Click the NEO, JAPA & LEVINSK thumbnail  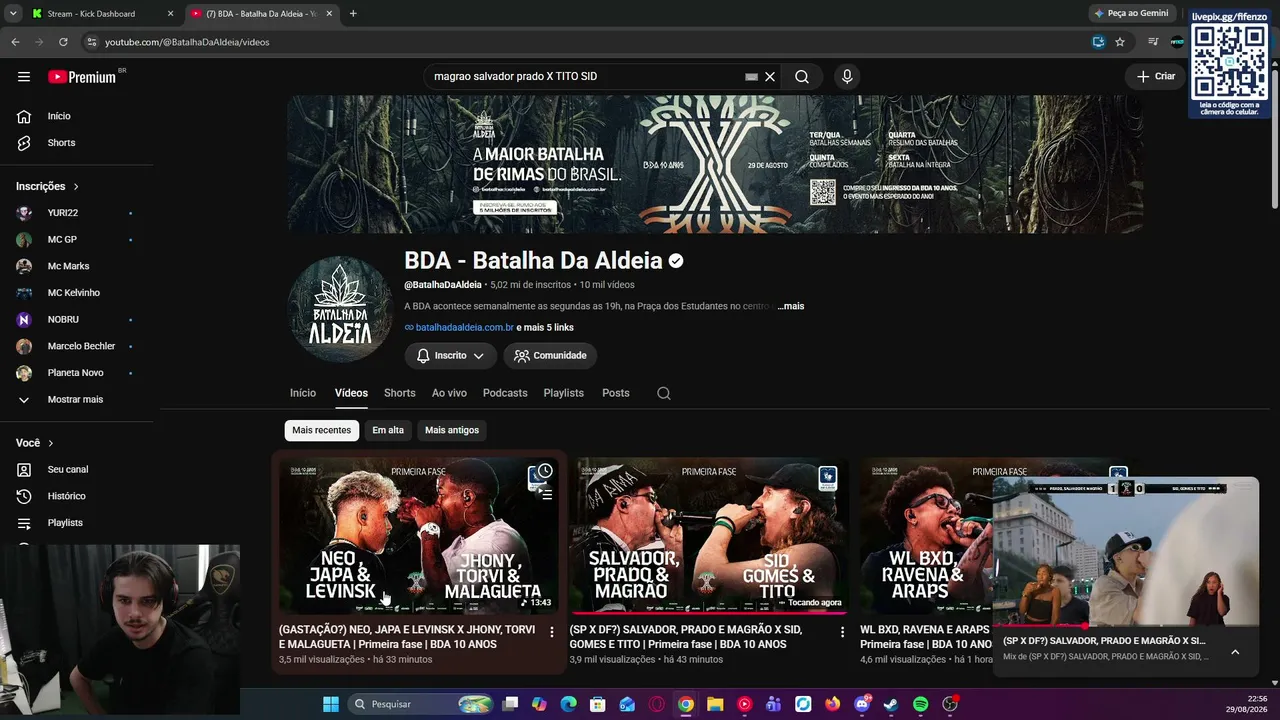click(418, 535)
